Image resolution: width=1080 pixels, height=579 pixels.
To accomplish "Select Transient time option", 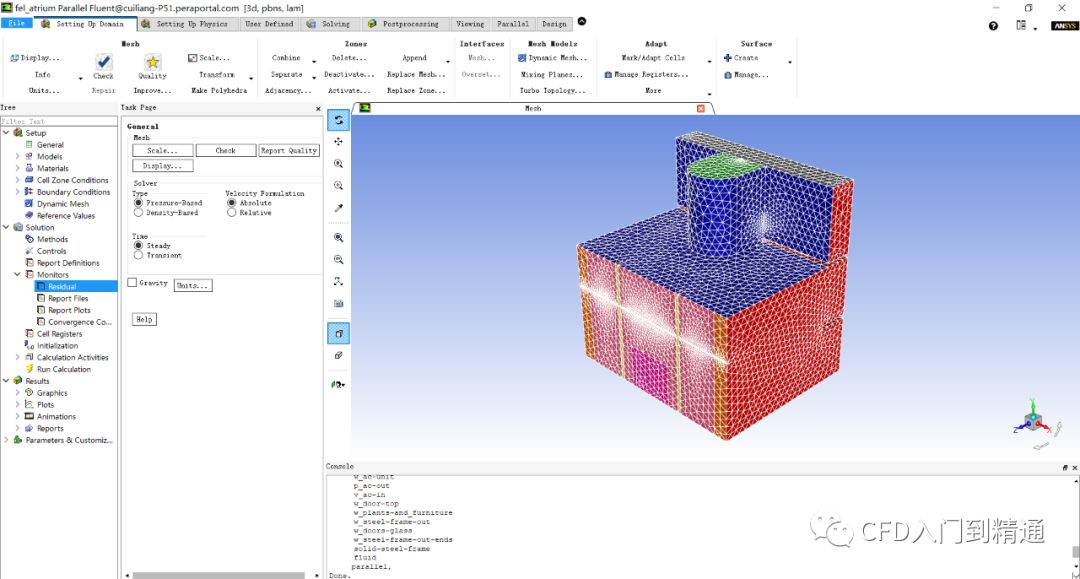I will pyautogui.click(x=138, y=255).
